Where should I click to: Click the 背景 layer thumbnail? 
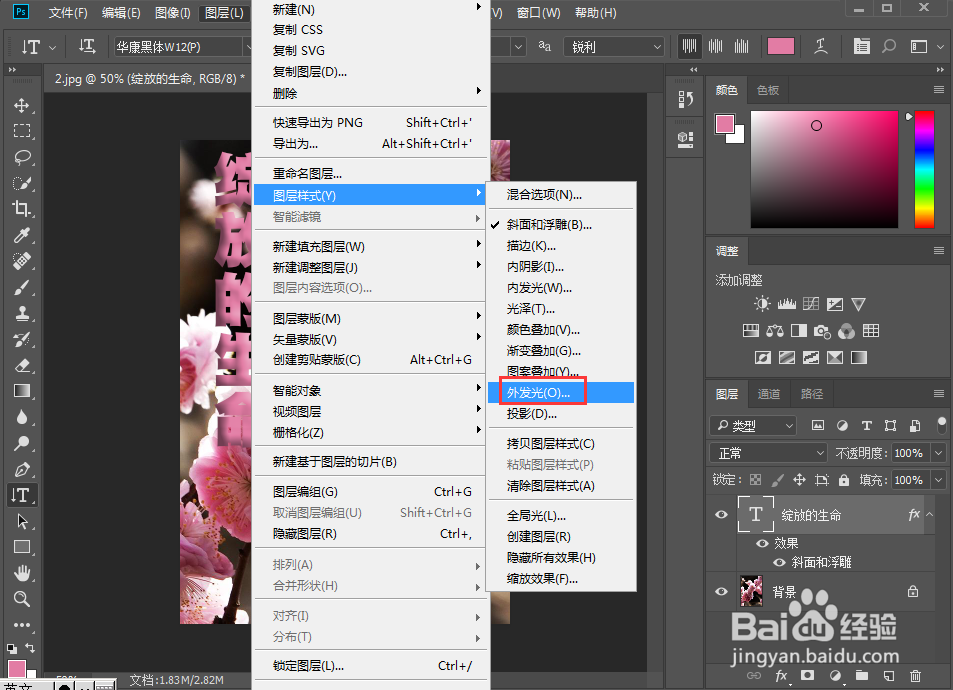point(751,591)
